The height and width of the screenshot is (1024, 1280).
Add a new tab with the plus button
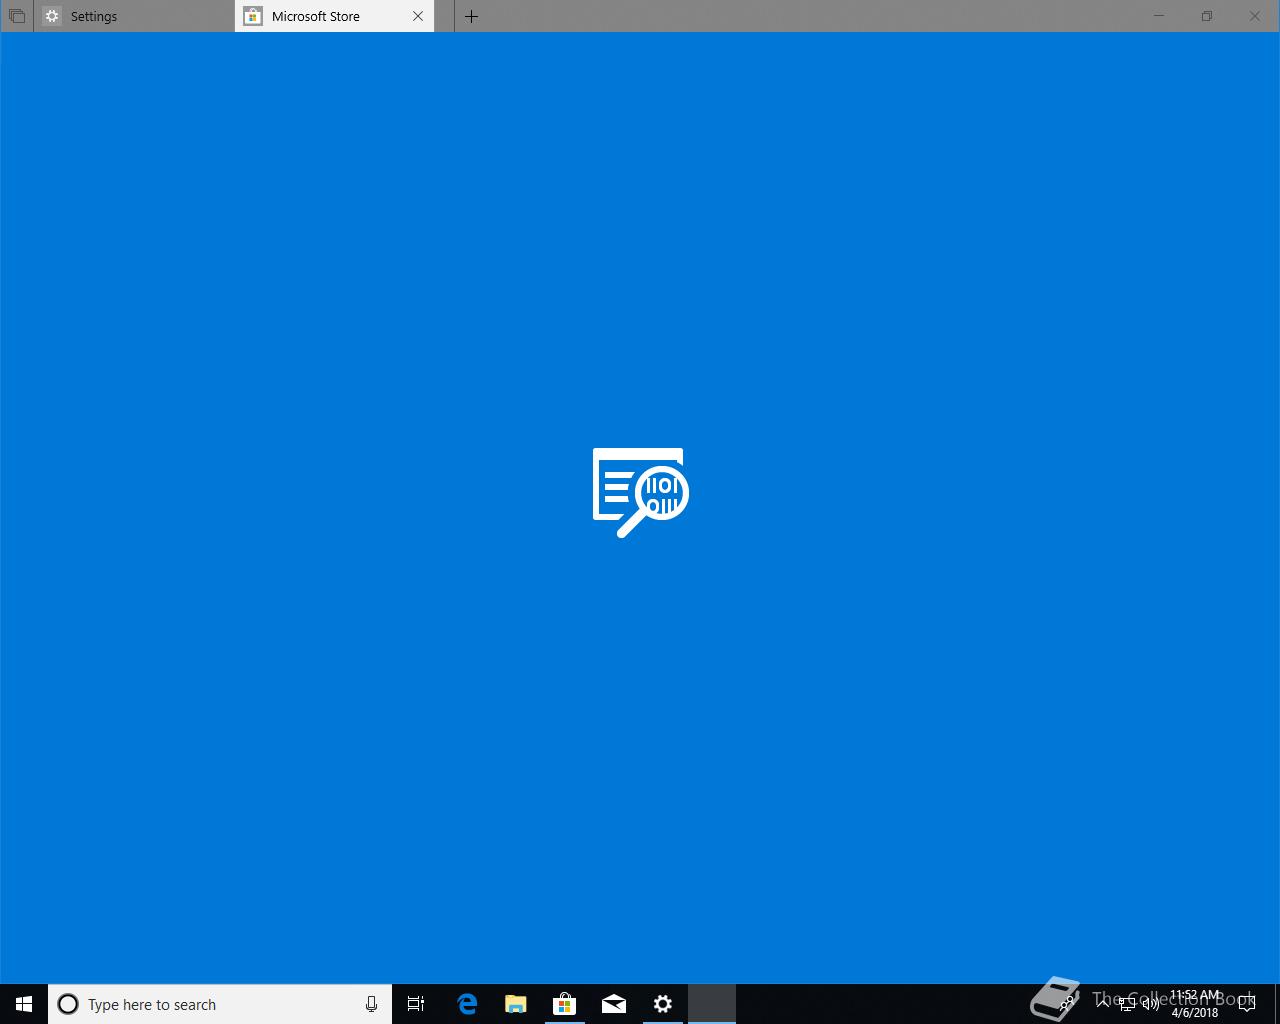(471, 16)
